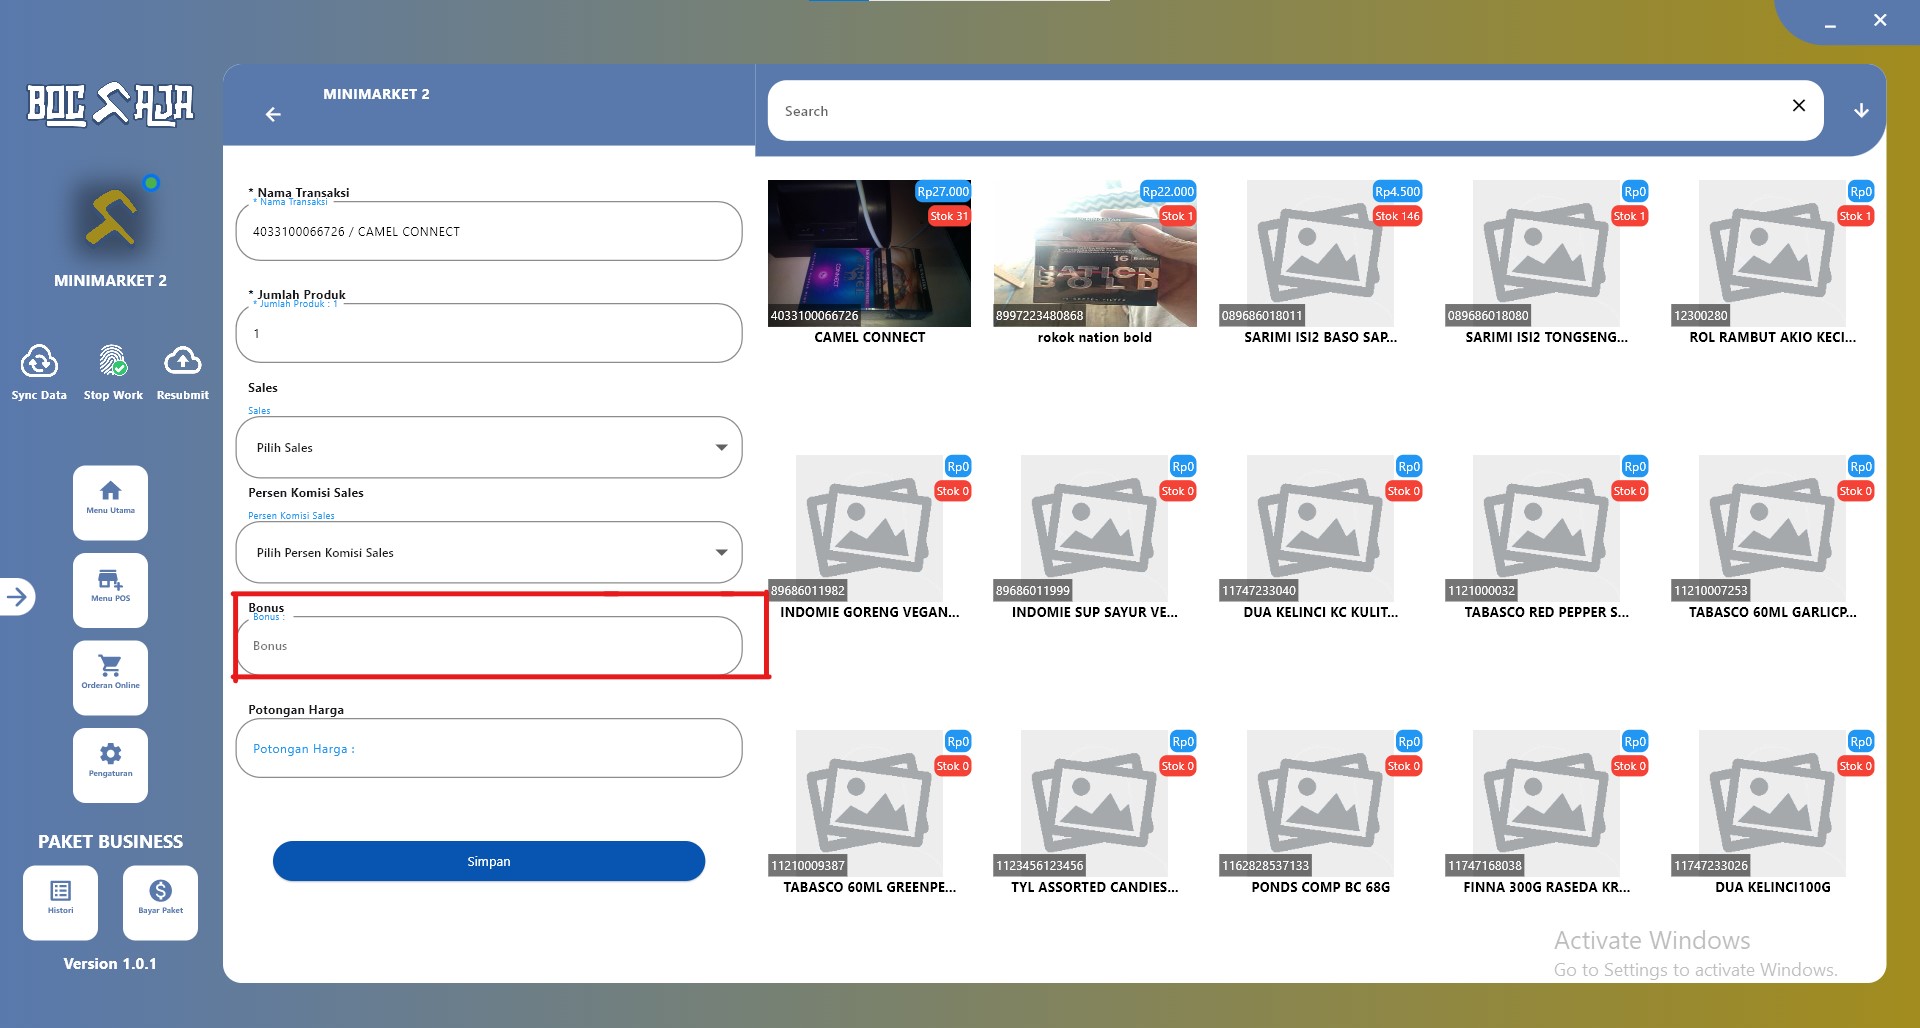1920x1028 pixels.
Task: Open the Pilih Sales dropdown
Action: coord(489,447)
